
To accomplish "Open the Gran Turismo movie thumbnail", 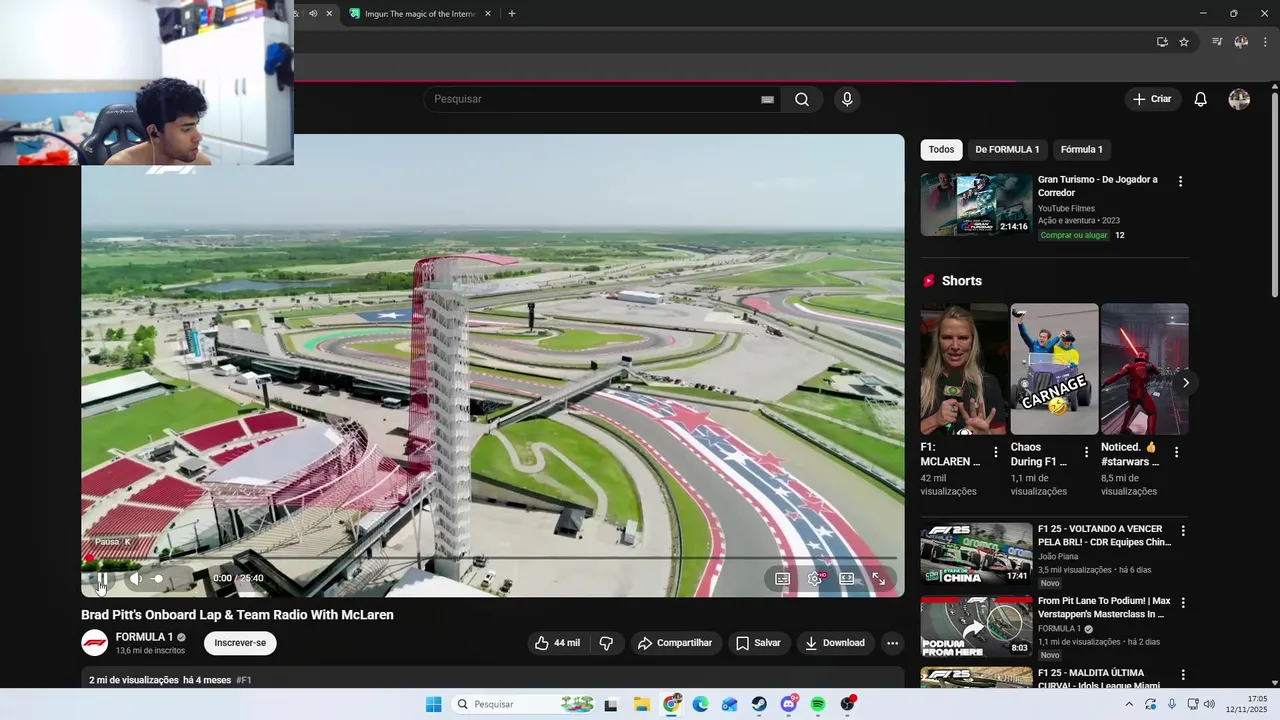I will pos(976,205).
